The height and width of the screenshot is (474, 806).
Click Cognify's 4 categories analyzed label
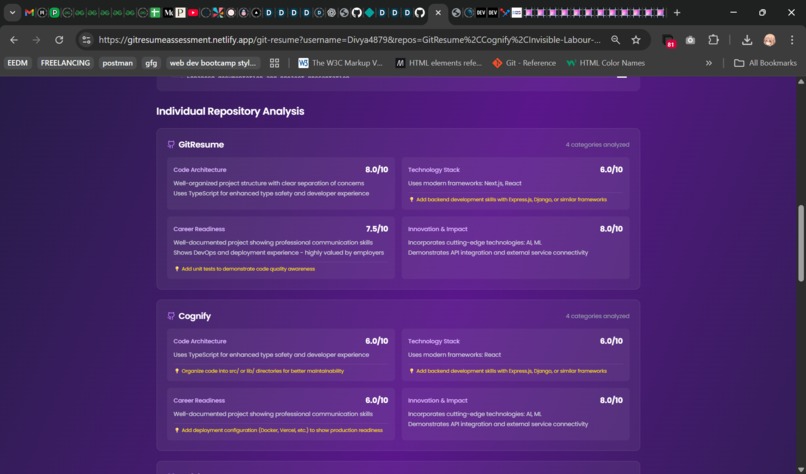coord(597,316)
